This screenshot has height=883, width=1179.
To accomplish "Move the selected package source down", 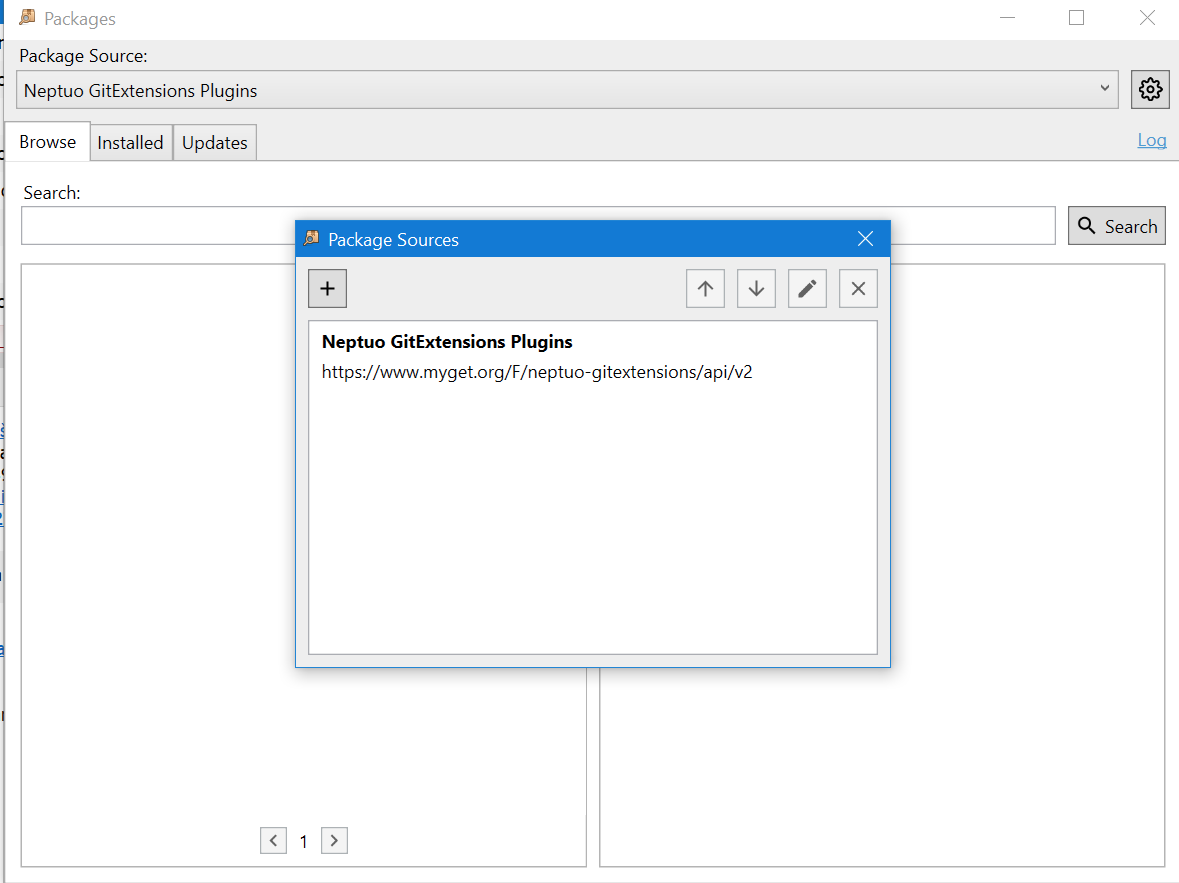I will point(756,288).
